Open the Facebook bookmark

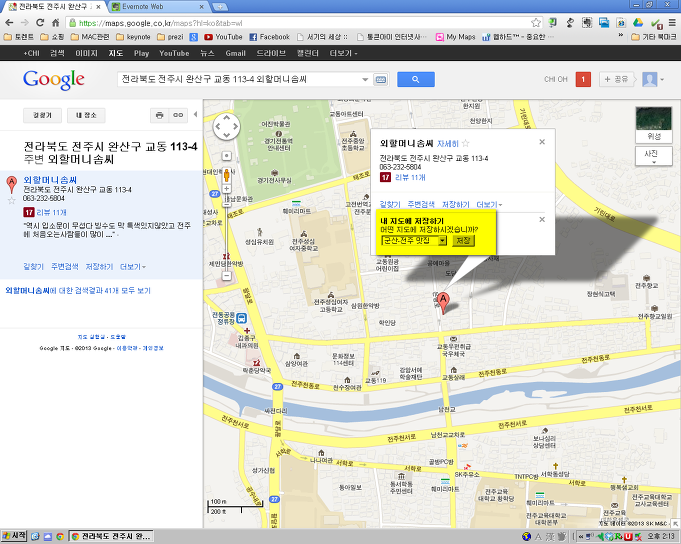[269, 37]
